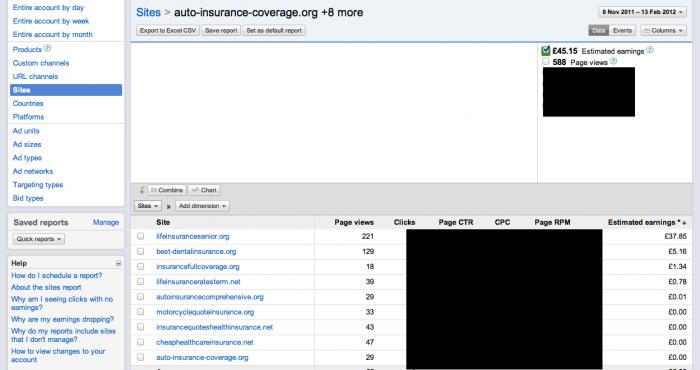The height and width of the screenshot is (370, 700).
Task: Click the Save report button
Action: tap(221, 30)
